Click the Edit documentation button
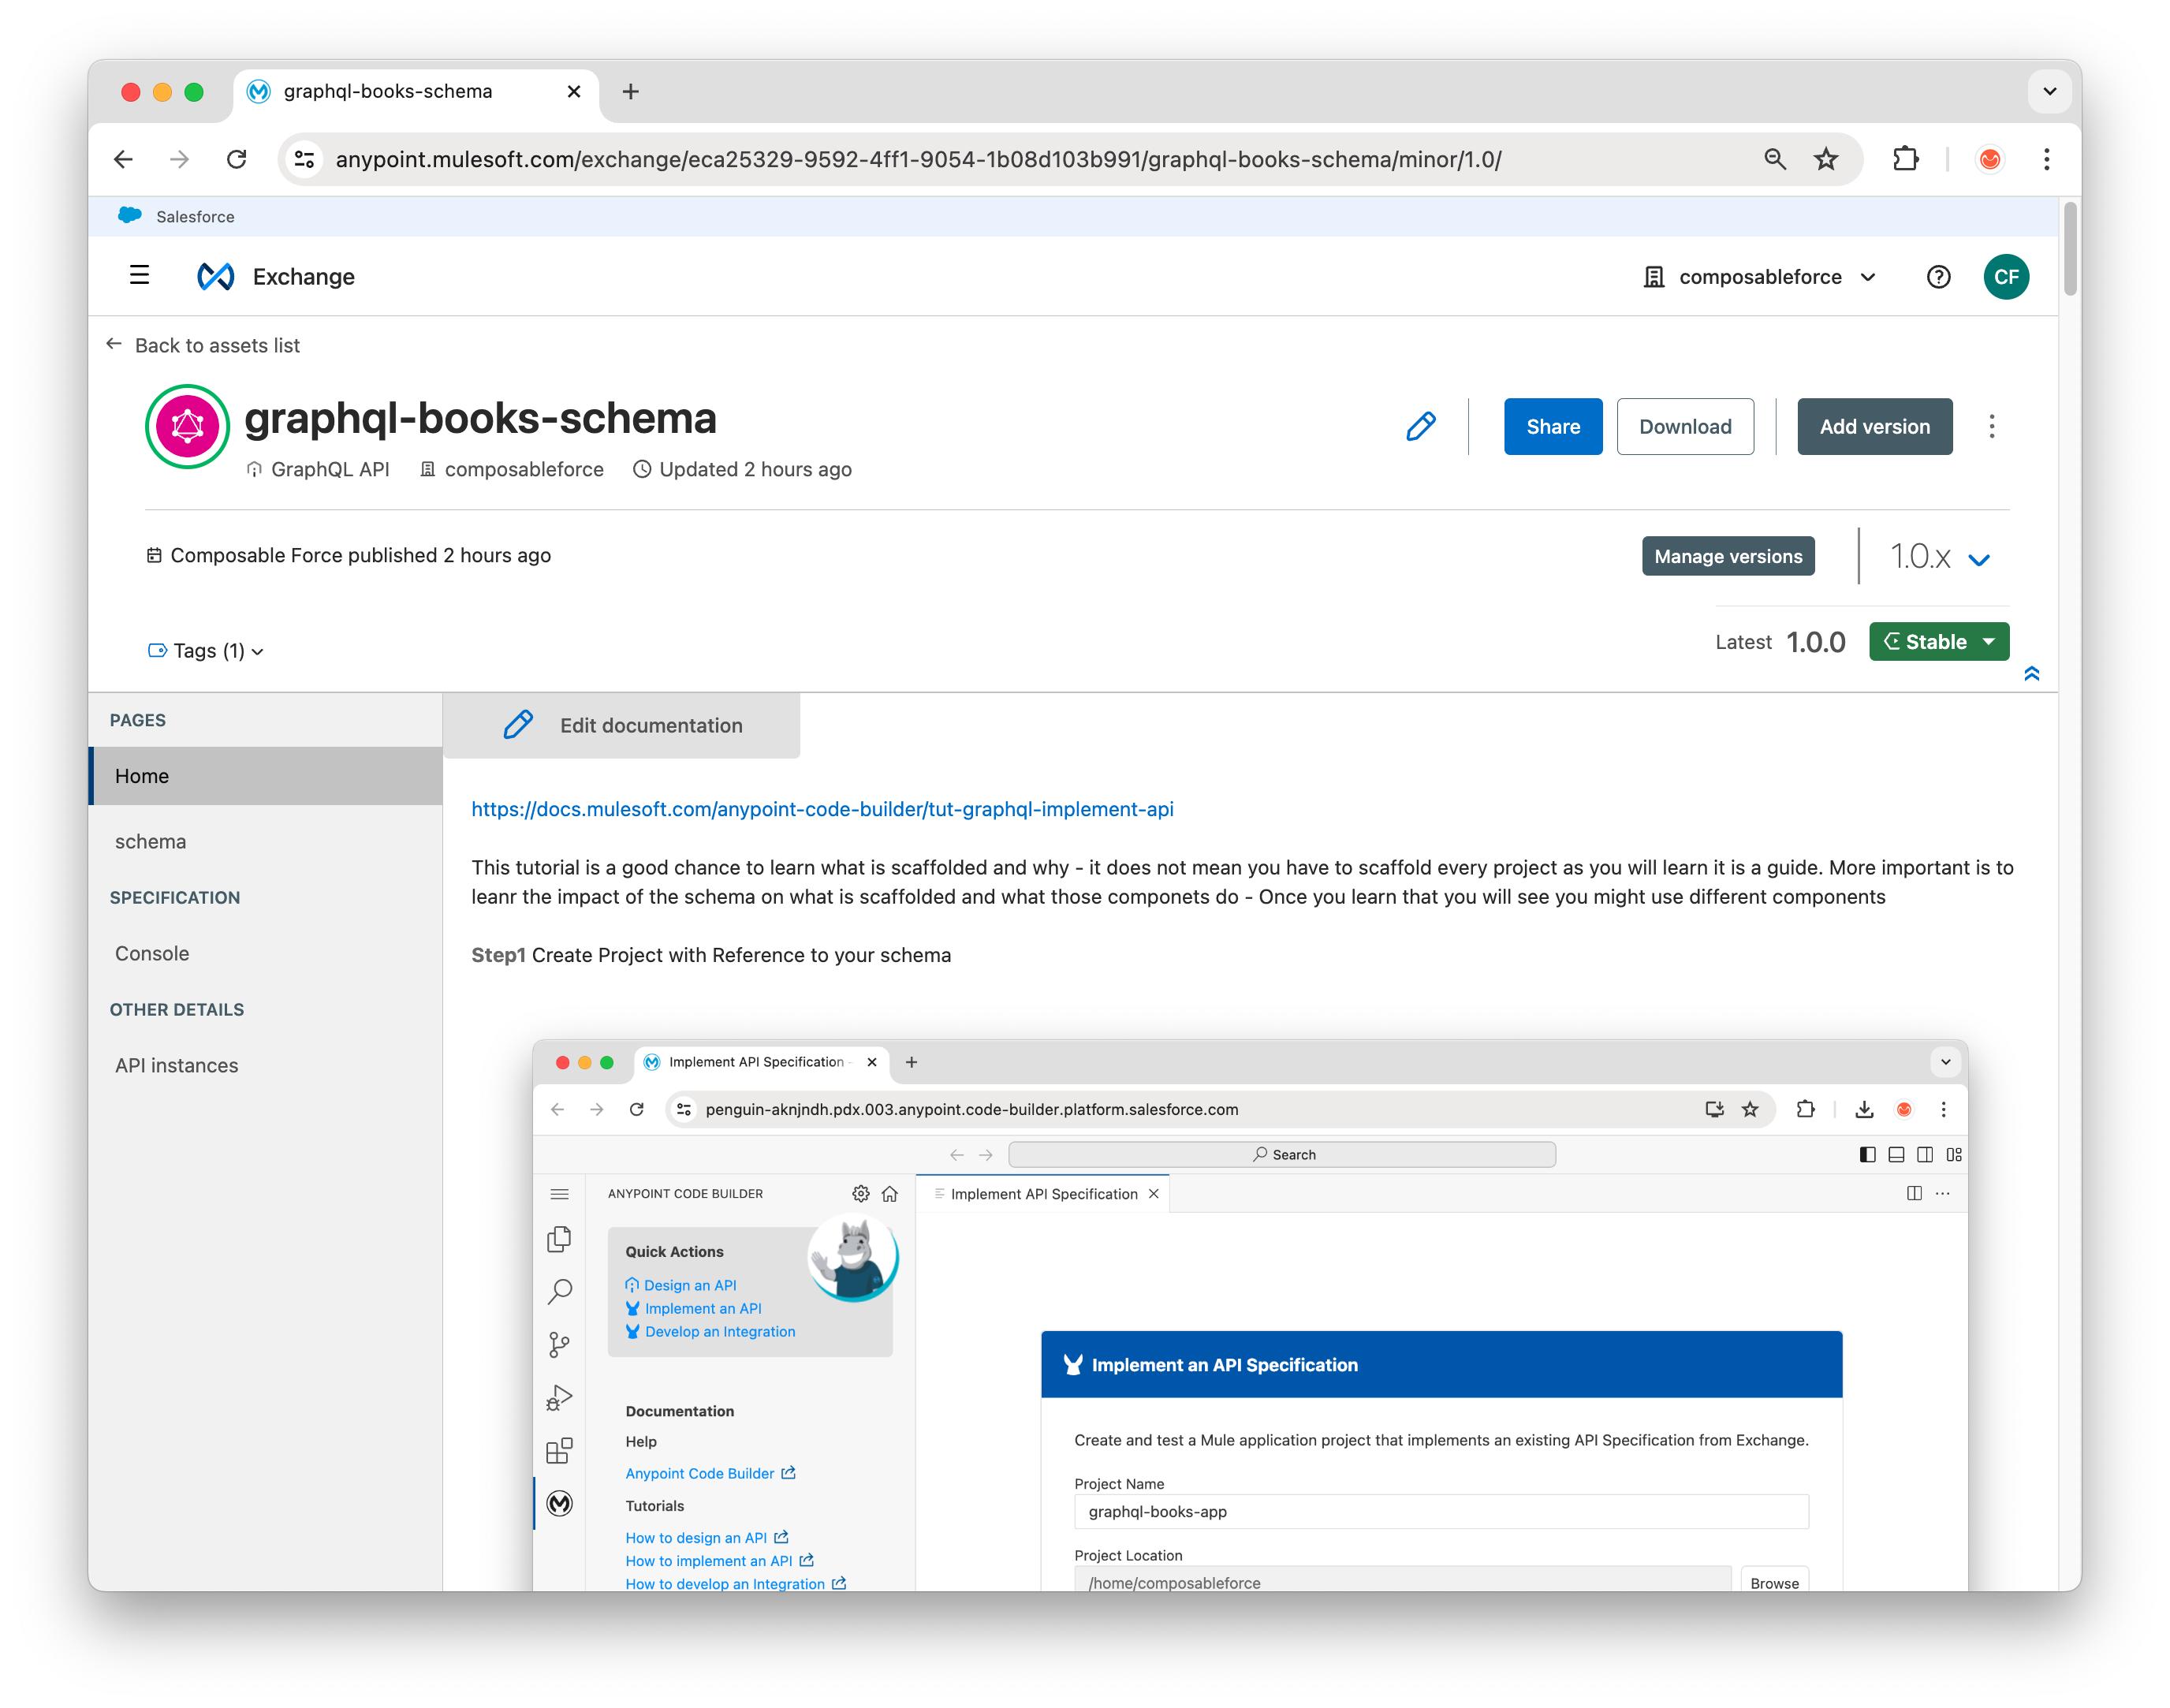Viewport: 2170px width, 1708px height. click(621, 726)
